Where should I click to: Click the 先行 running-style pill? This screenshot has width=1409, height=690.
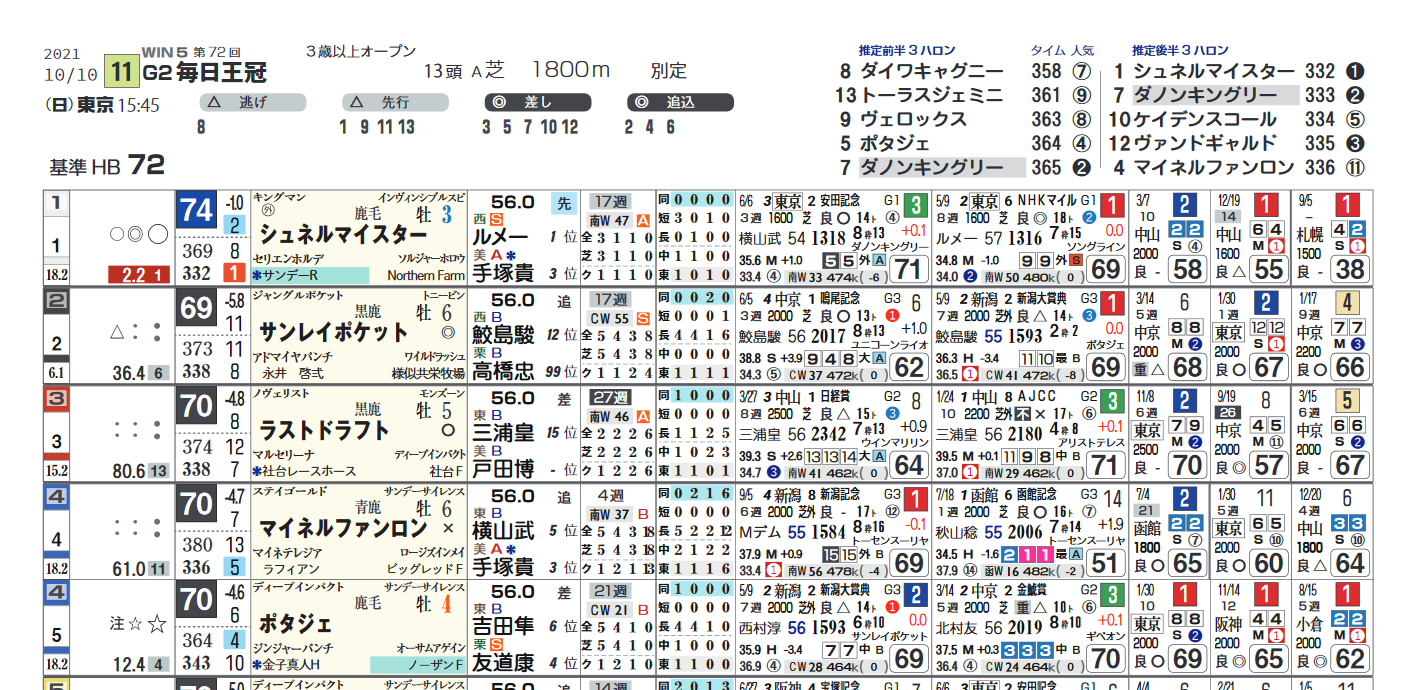(x=394, y=102)
